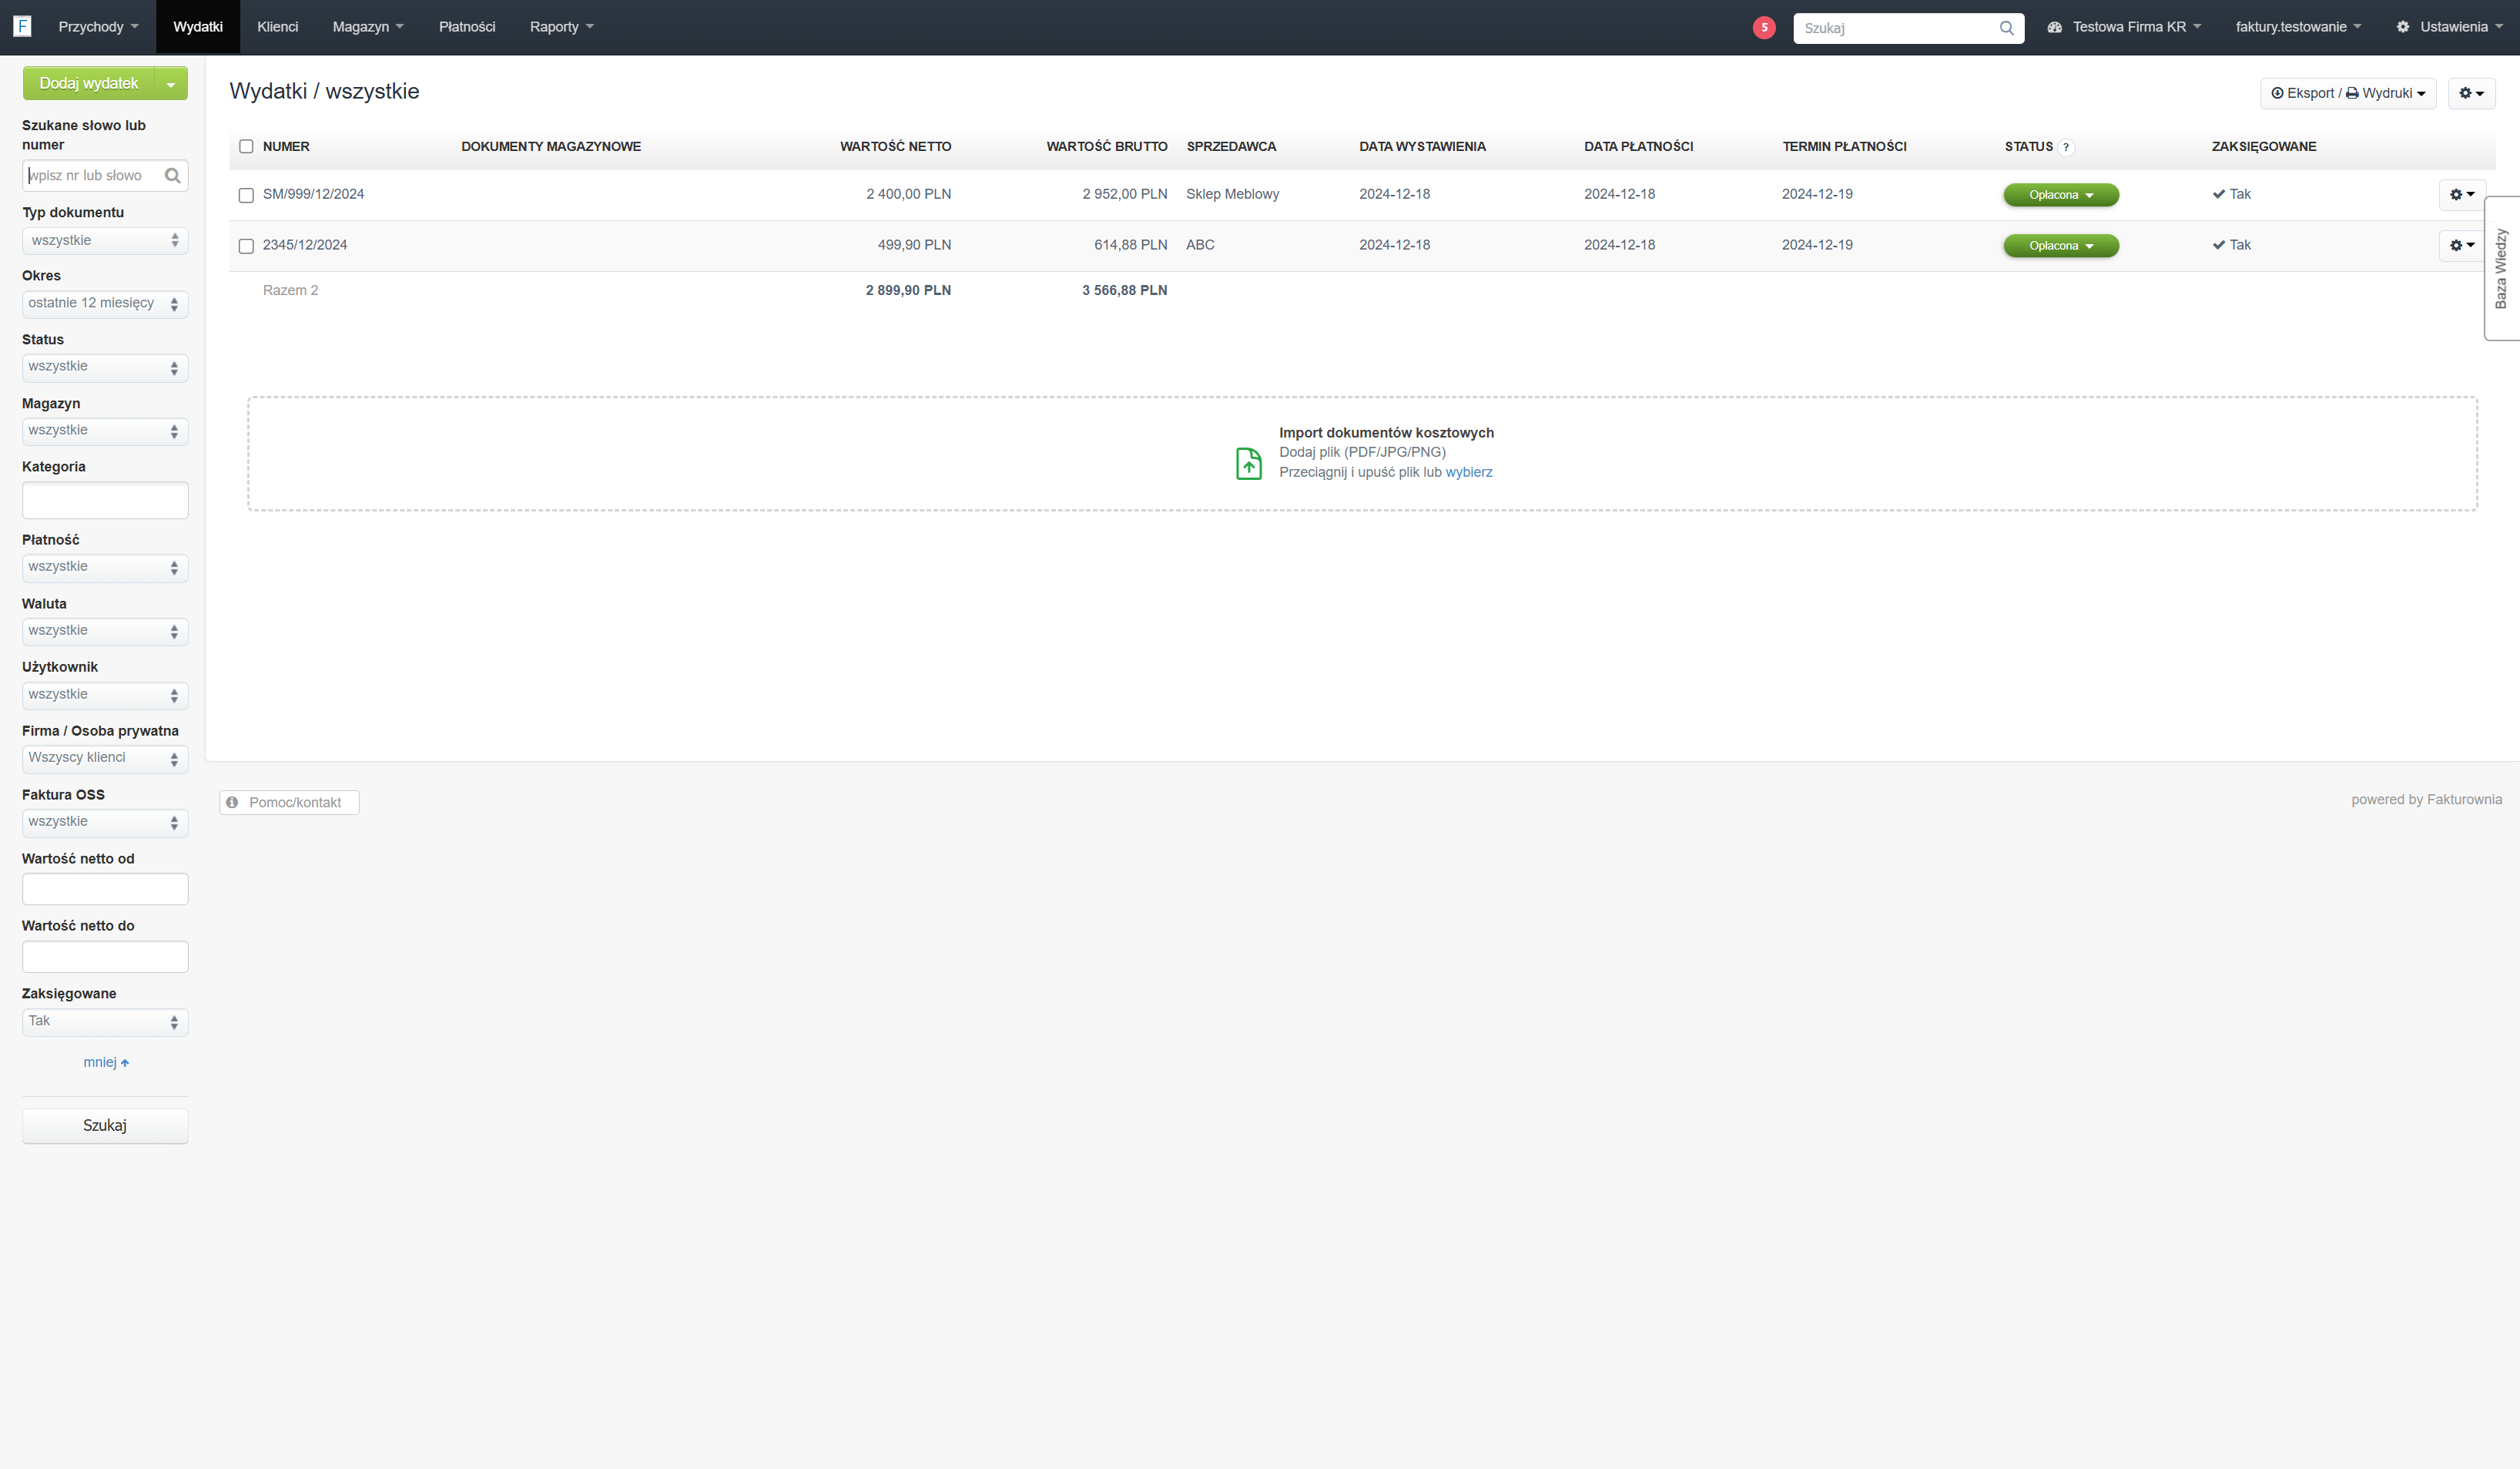This screenshot has height=1469, width=2520.
Task: Open the Raporty menu
Action: coord(561,27)
